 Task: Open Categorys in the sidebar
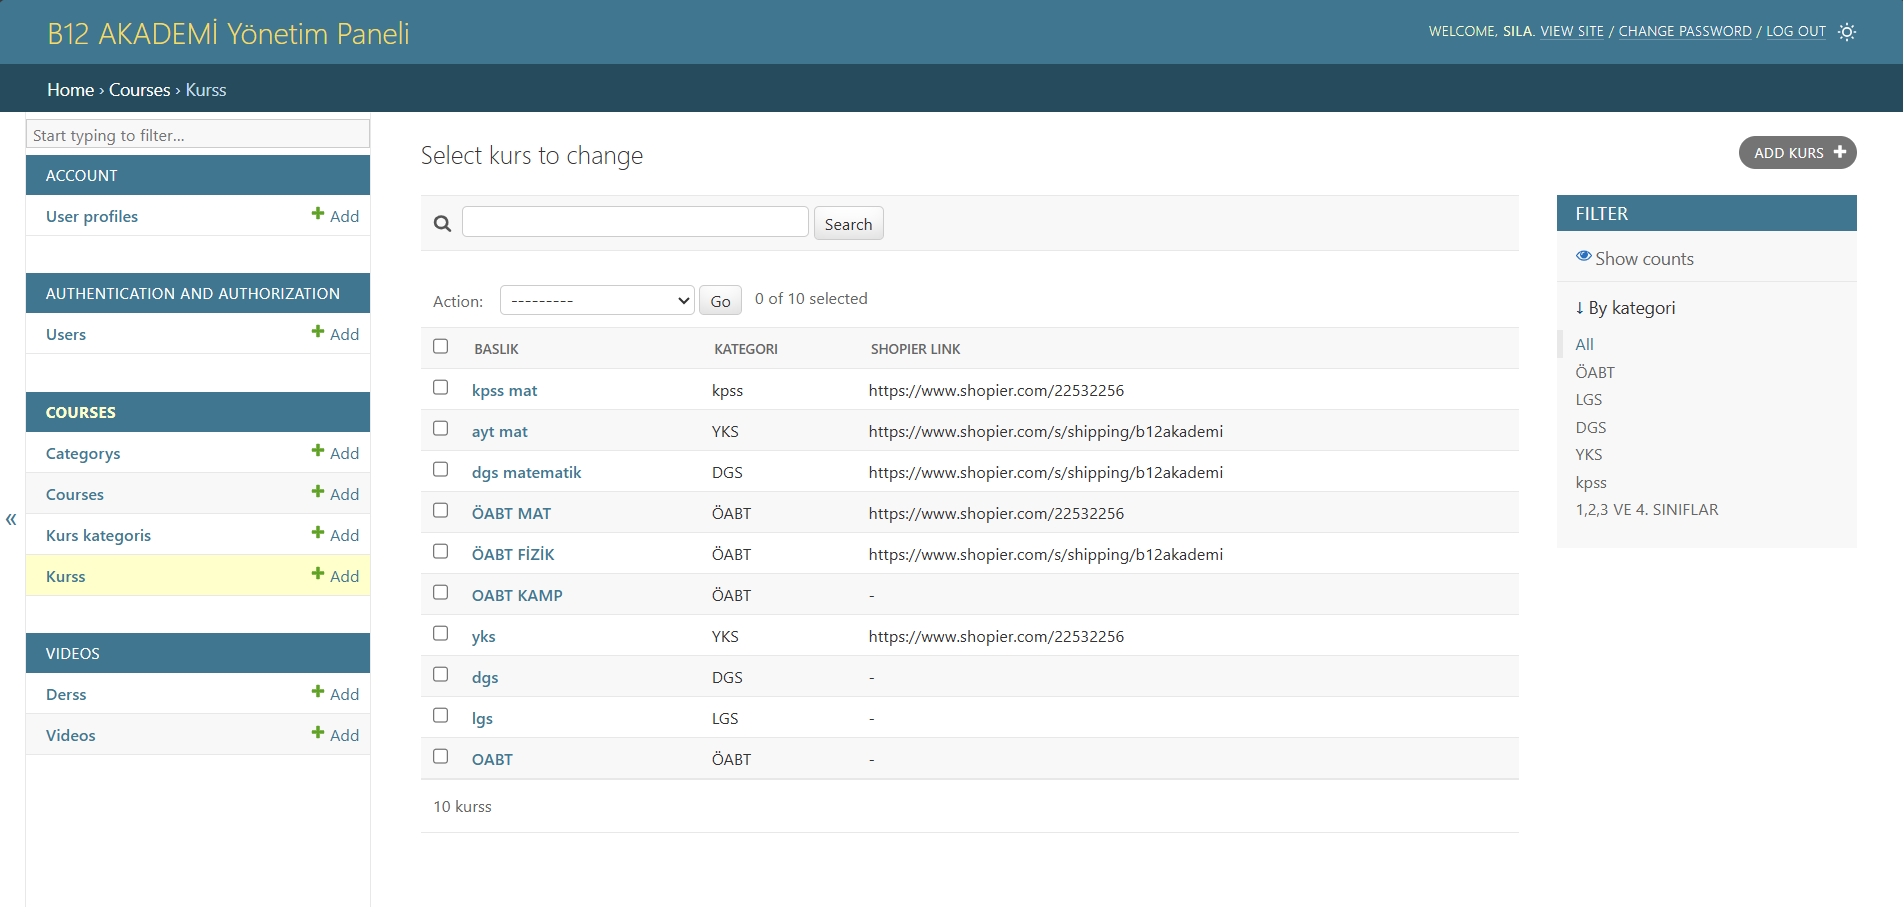coord(83,454)
